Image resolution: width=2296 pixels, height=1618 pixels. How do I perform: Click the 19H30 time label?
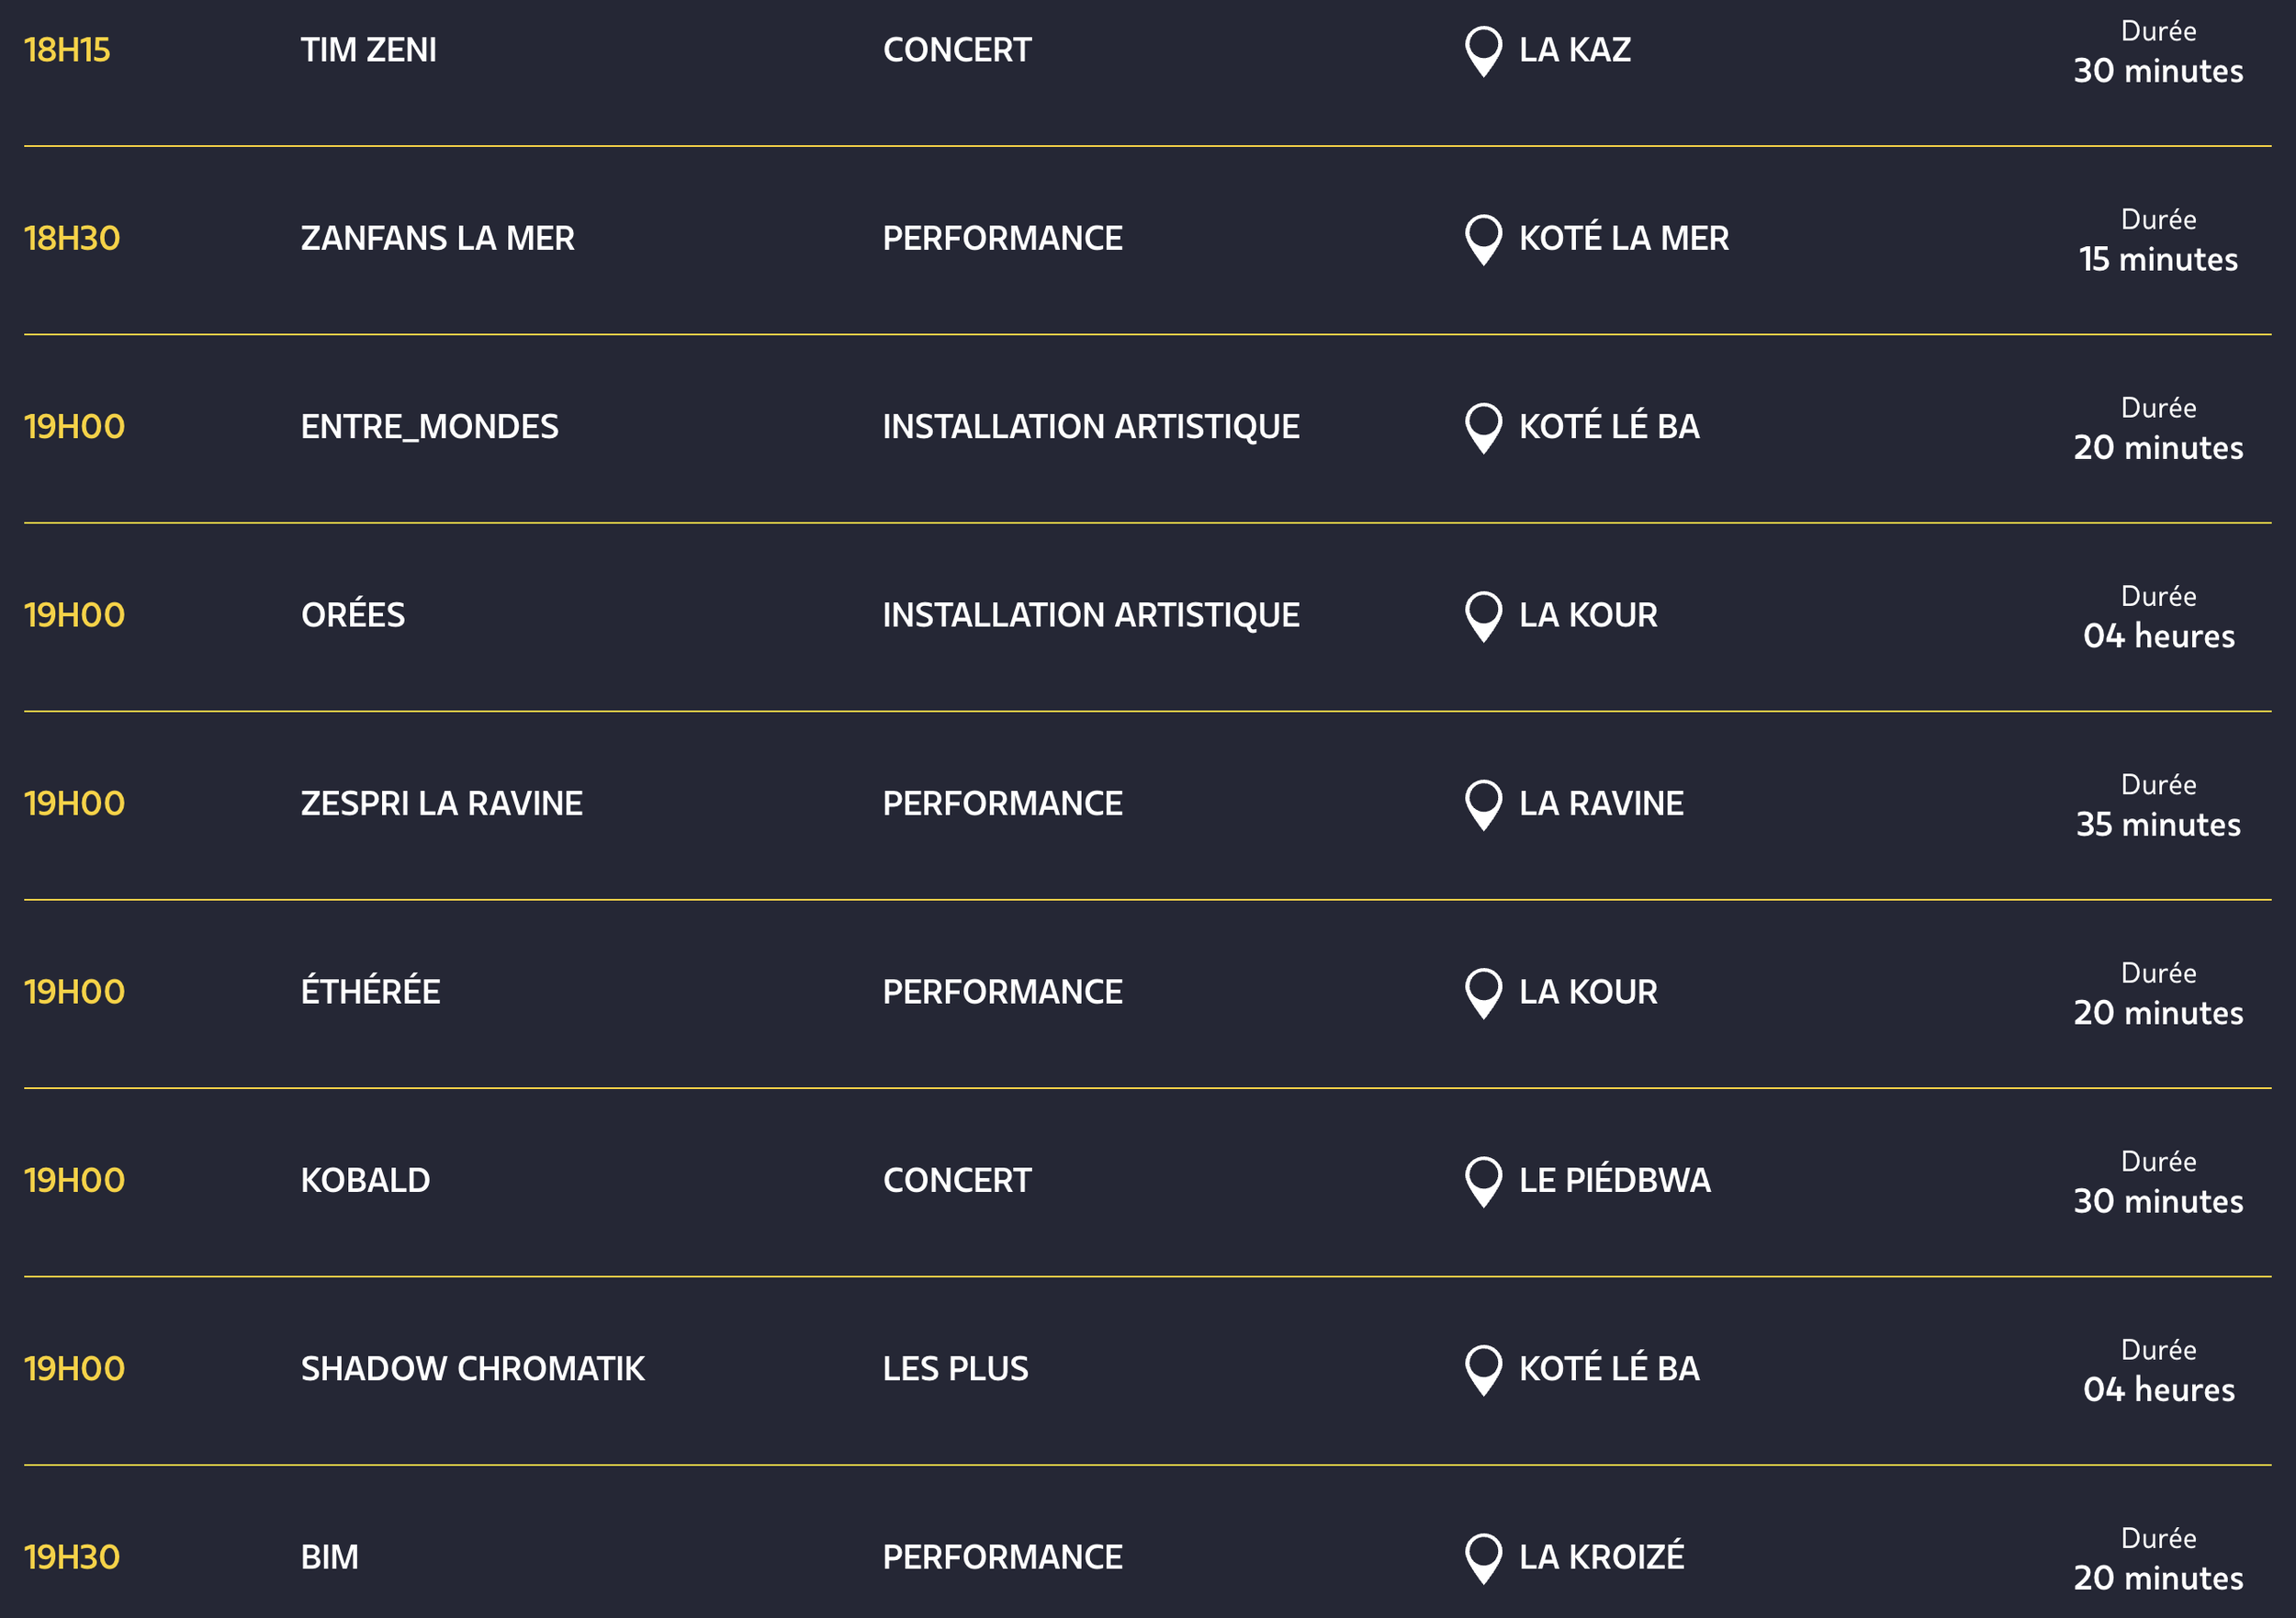click(x=71, y=1557)
